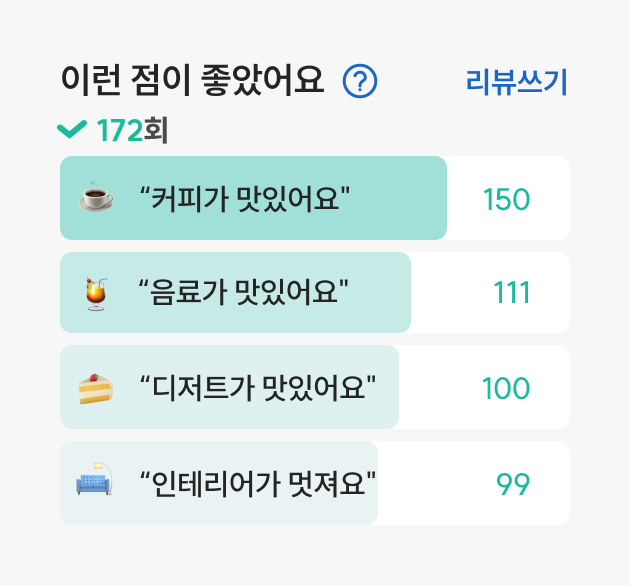Click the green checkmark icon
This screenshot has width=630, height=585.
click(x=72, y=130)
